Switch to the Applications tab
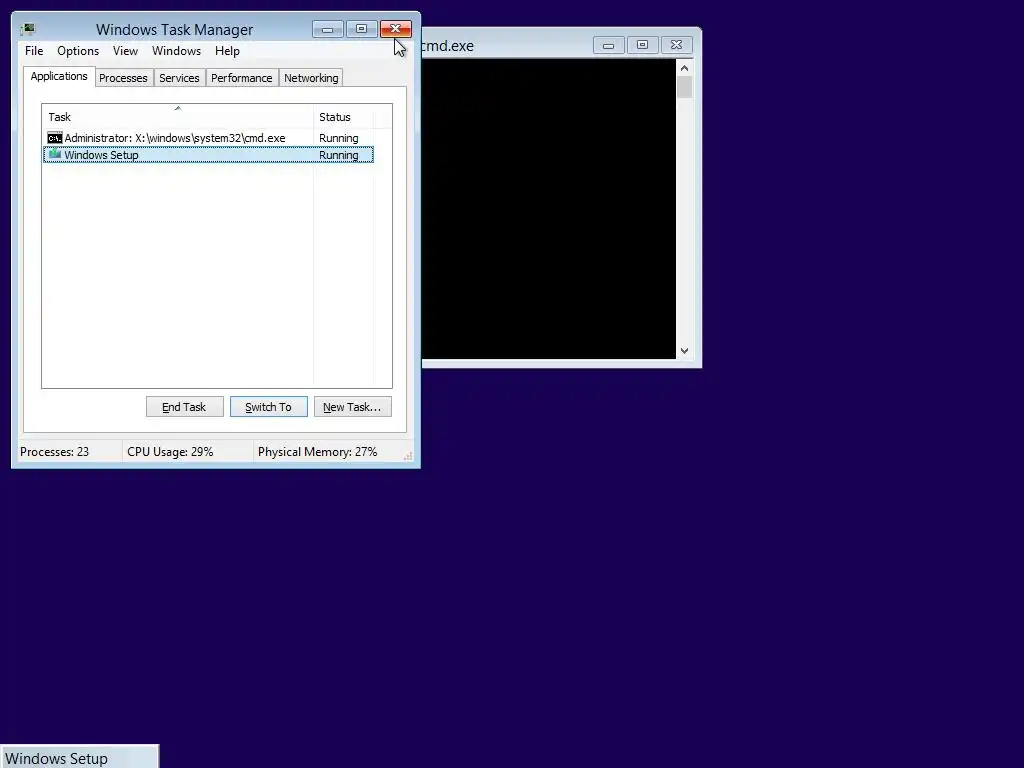 [x=59, y=76]
